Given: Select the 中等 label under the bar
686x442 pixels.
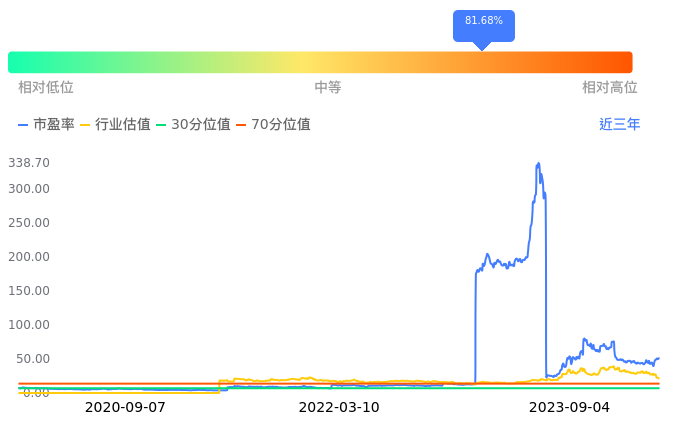Looking at the screenshot, I should point(328,88).
